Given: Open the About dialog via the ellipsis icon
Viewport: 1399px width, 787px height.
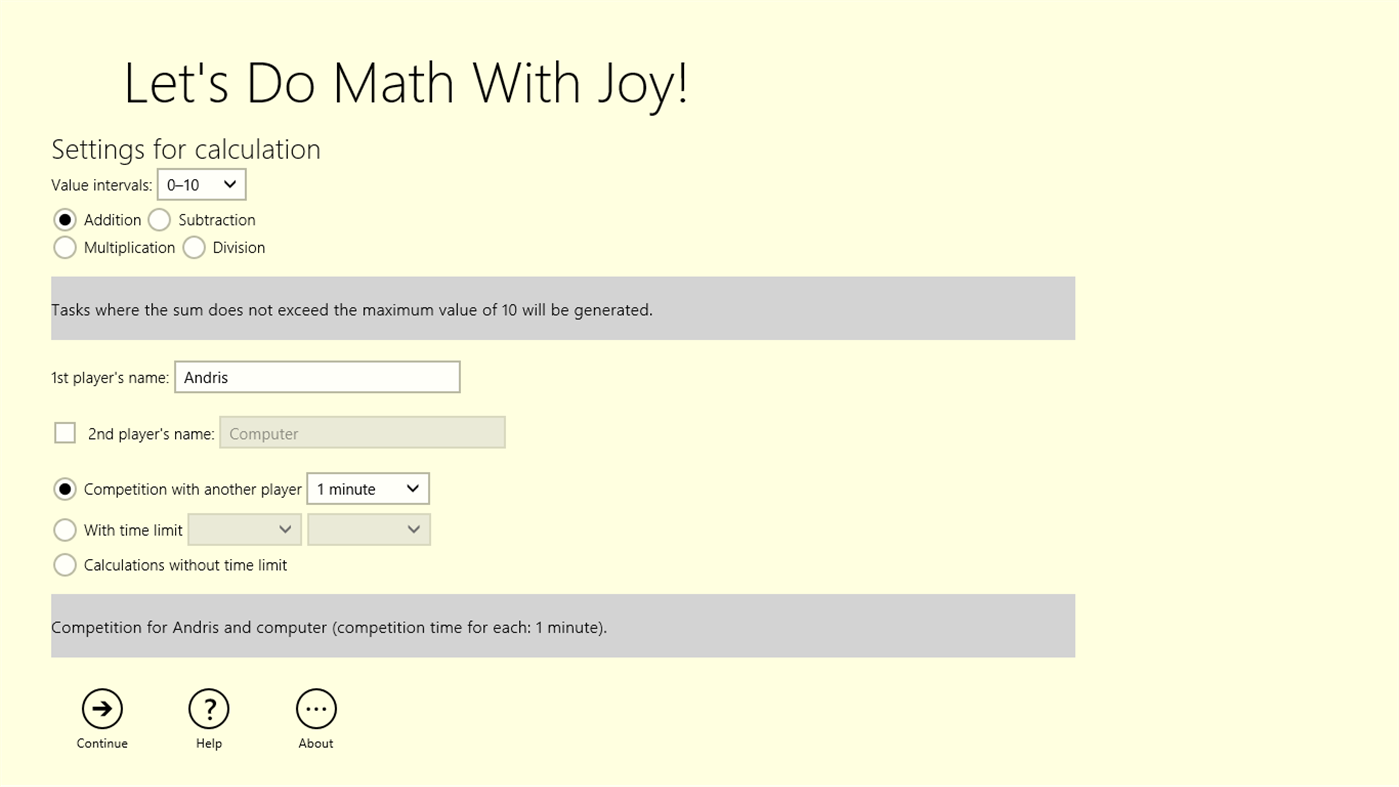Looking at the screenshot, I should (x=316, y=706).
